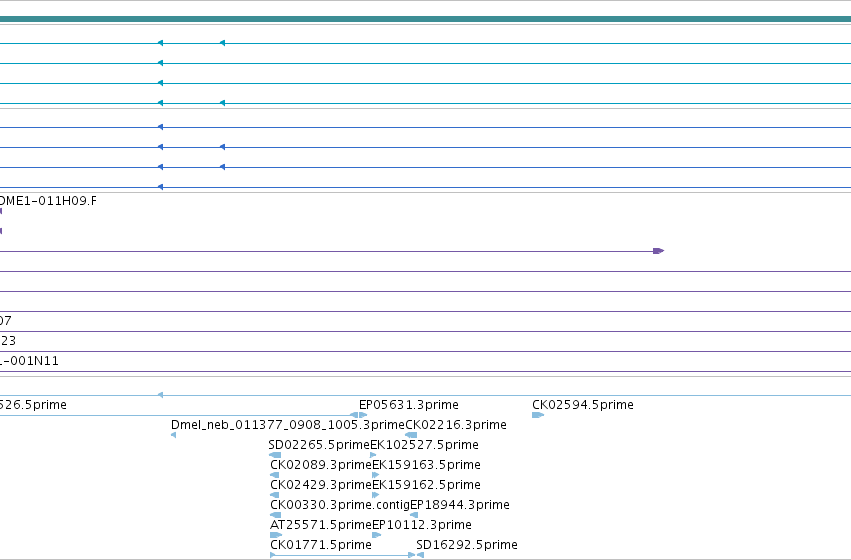Select the SD16292.5prime label
The image size is (851, 560).
pos(467,545)
